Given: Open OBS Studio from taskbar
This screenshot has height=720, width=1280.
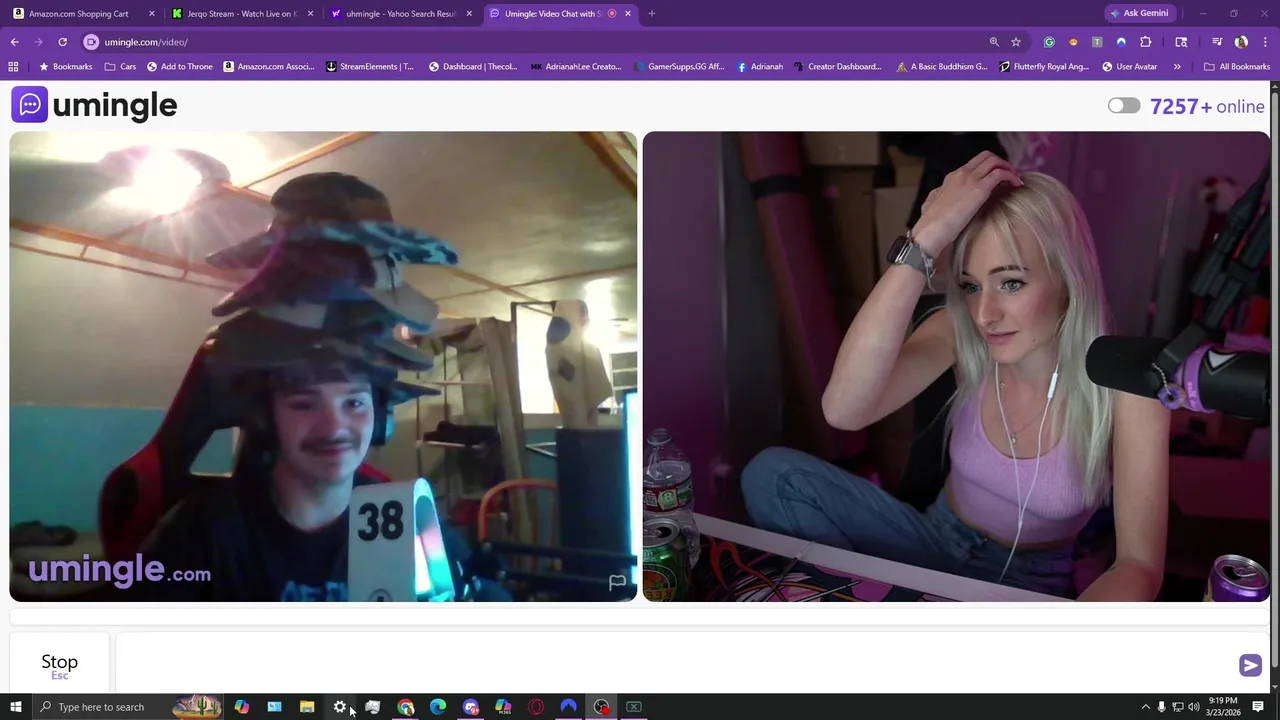Looking at the screenshot, I should (x=601, y=707).
